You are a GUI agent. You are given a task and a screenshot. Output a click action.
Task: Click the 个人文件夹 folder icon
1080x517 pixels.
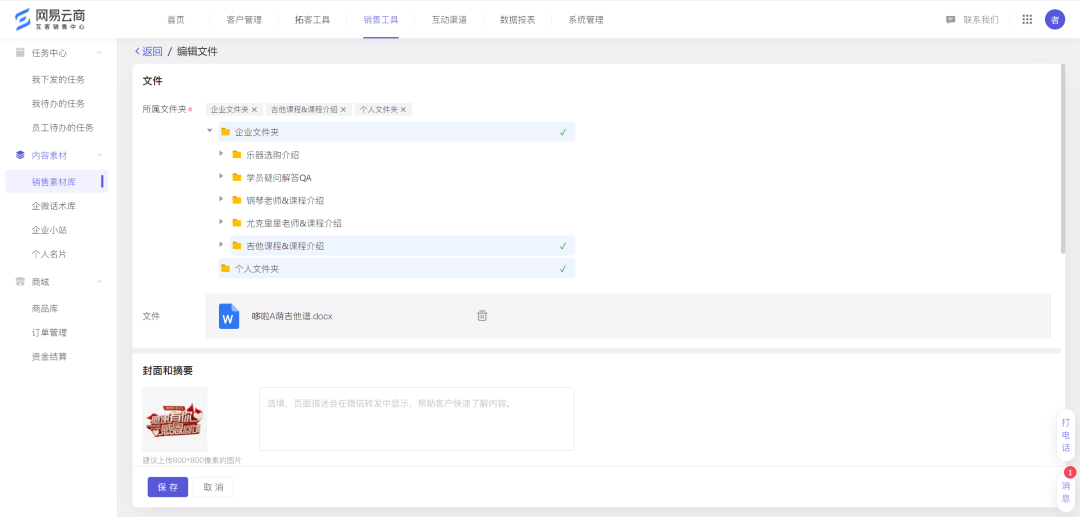point(225,268)
